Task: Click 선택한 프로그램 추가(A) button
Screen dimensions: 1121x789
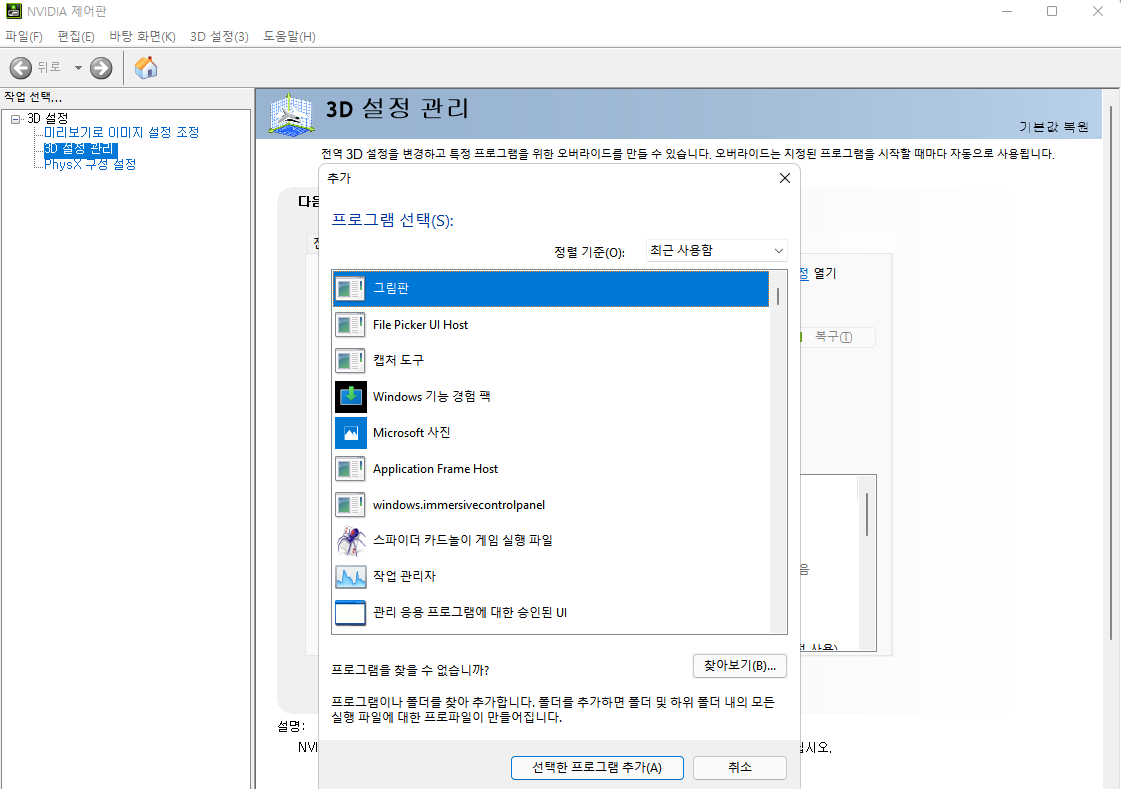Action: point(597,768)
